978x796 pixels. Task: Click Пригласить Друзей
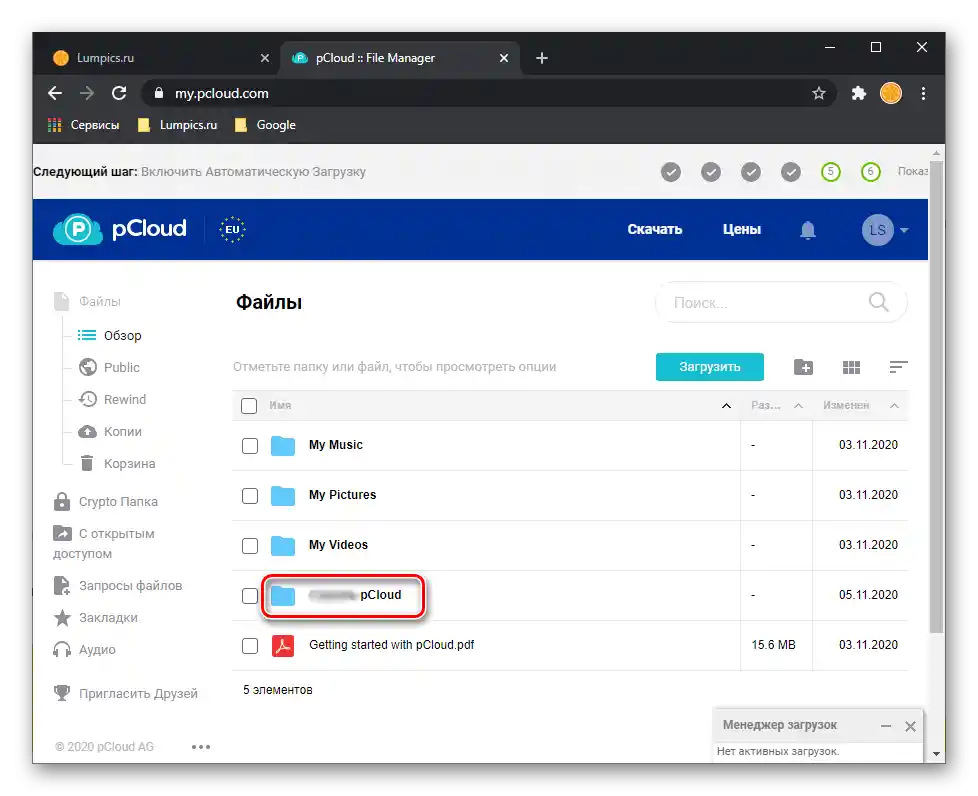[x=125, y=693]
